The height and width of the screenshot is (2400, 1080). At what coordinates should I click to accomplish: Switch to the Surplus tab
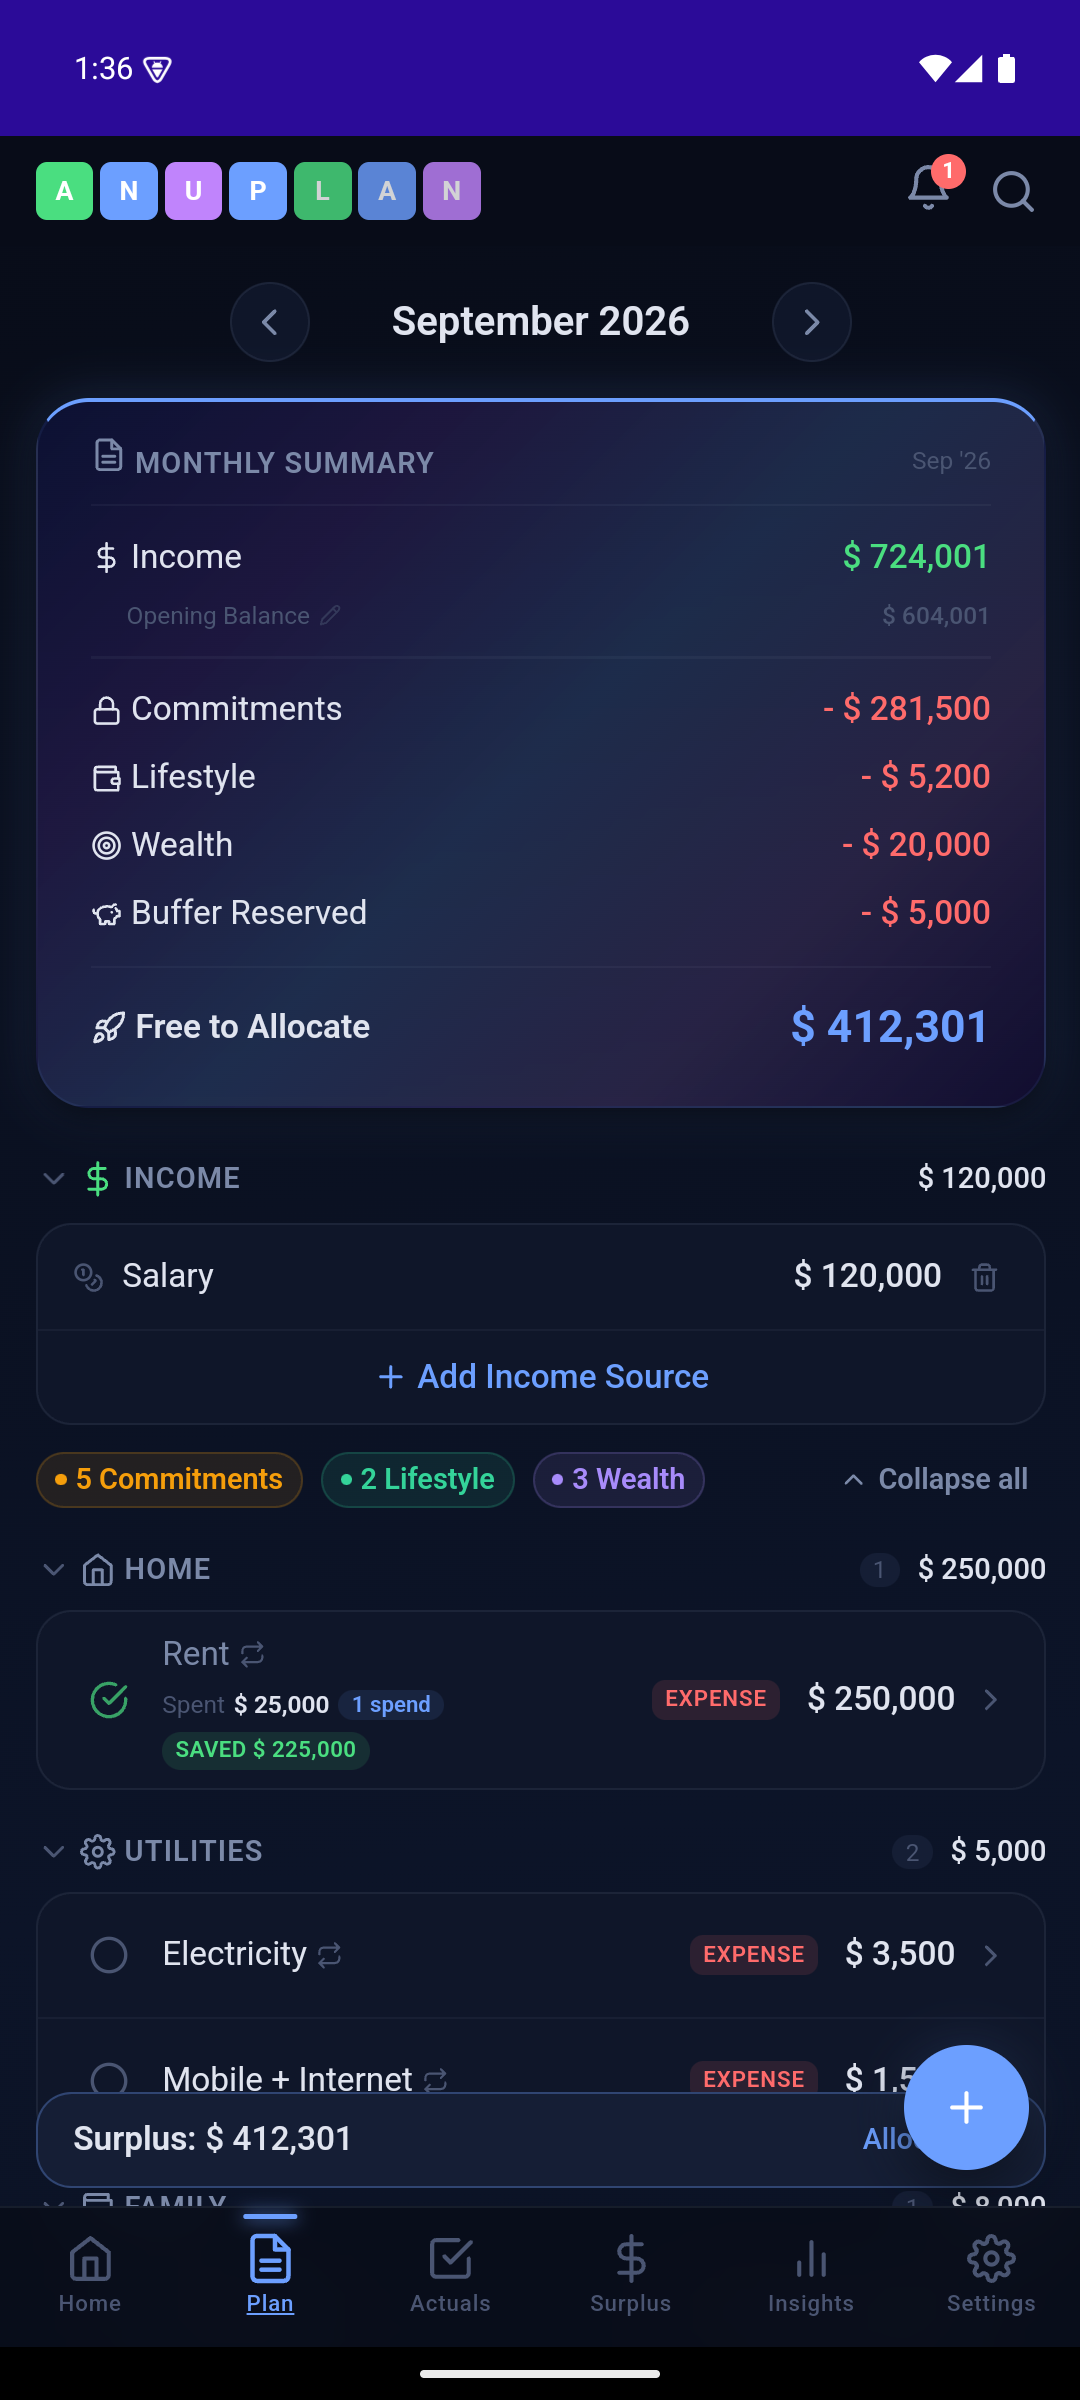(x=631, y=2275)
